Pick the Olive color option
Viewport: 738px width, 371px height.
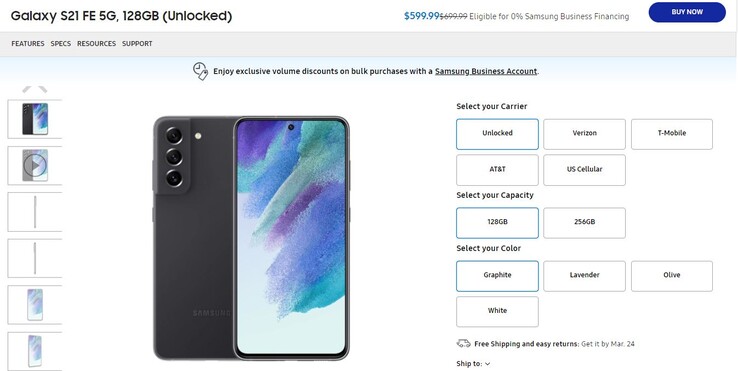pos(672,275)
